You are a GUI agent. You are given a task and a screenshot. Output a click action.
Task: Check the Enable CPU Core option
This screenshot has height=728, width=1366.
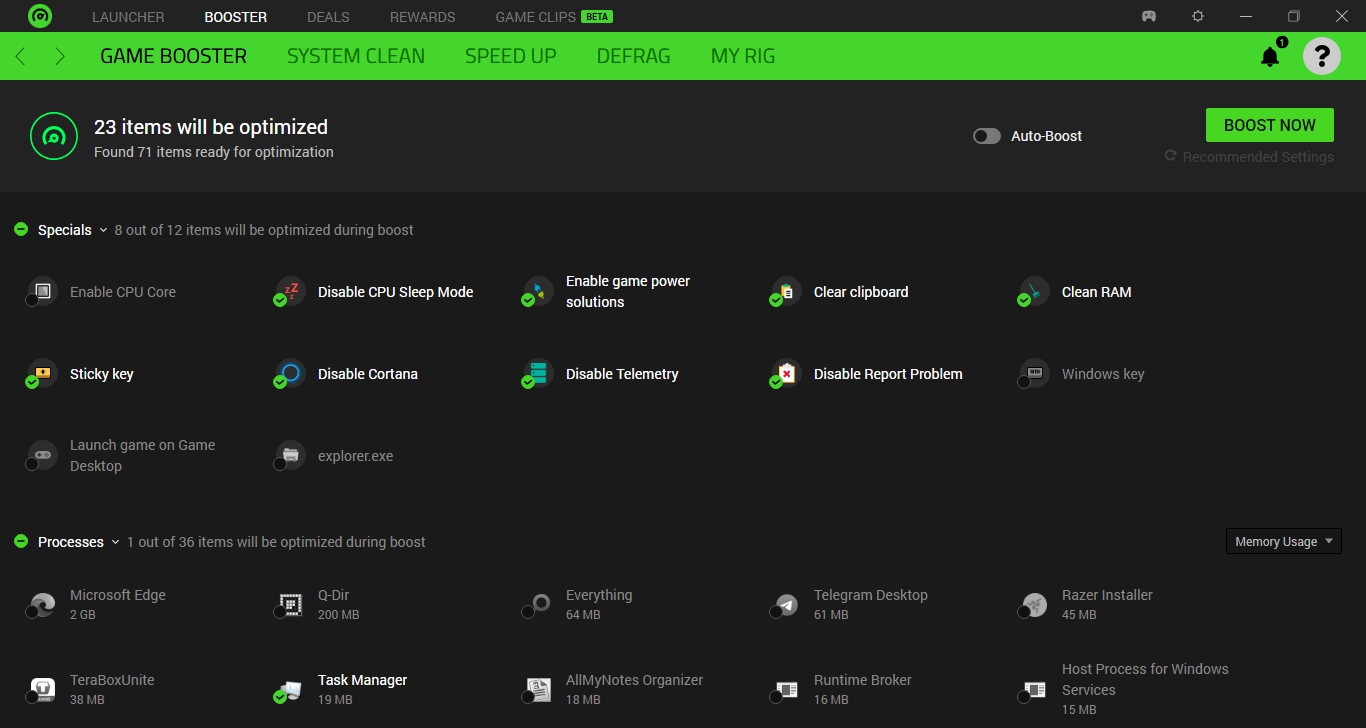click(32, 300)
